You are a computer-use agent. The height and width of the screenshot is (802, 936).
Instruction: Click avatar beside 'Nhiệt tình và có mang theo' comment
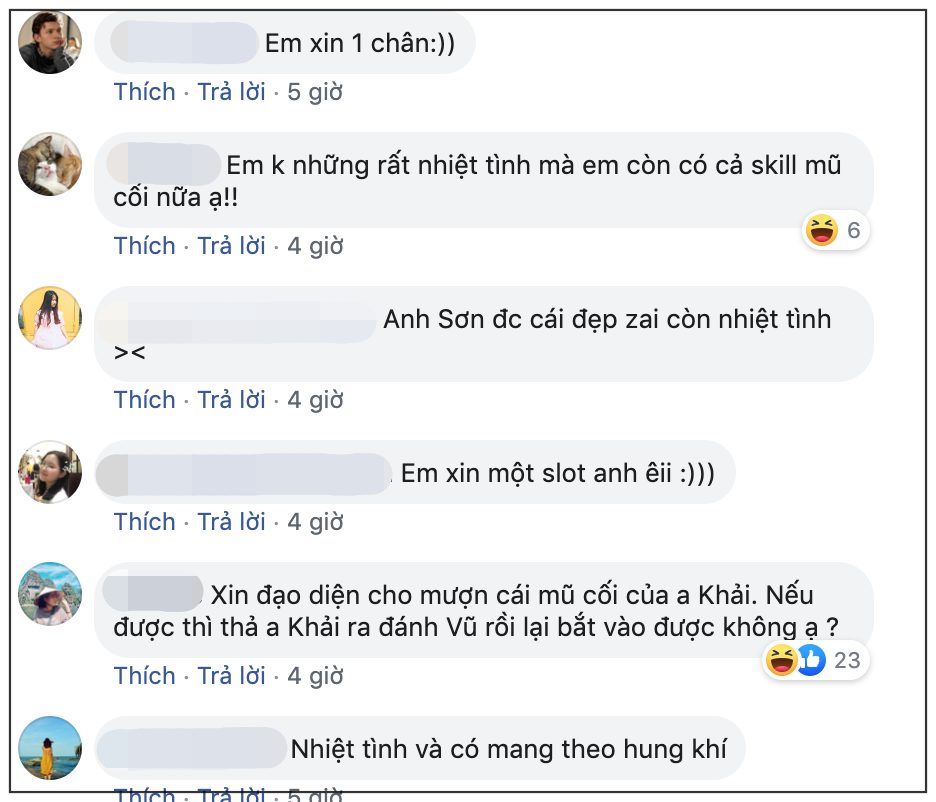pos(50,747)
